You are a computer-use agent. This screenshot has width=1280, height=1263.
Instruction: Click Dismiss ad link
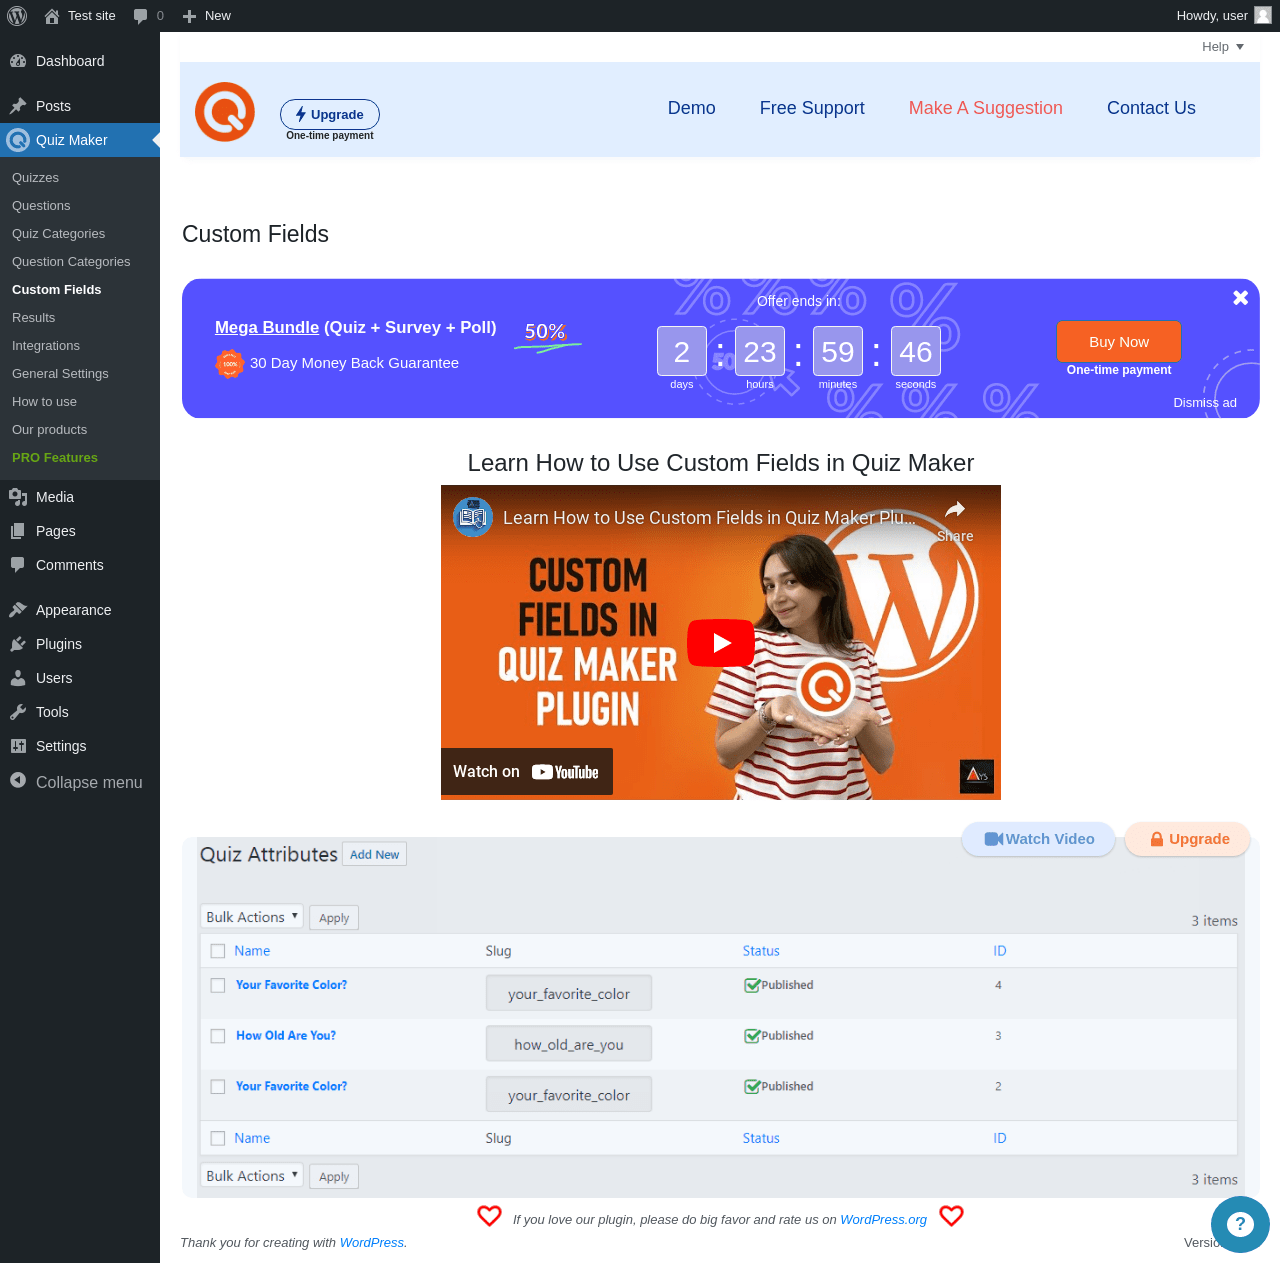tap(1205, 402)
